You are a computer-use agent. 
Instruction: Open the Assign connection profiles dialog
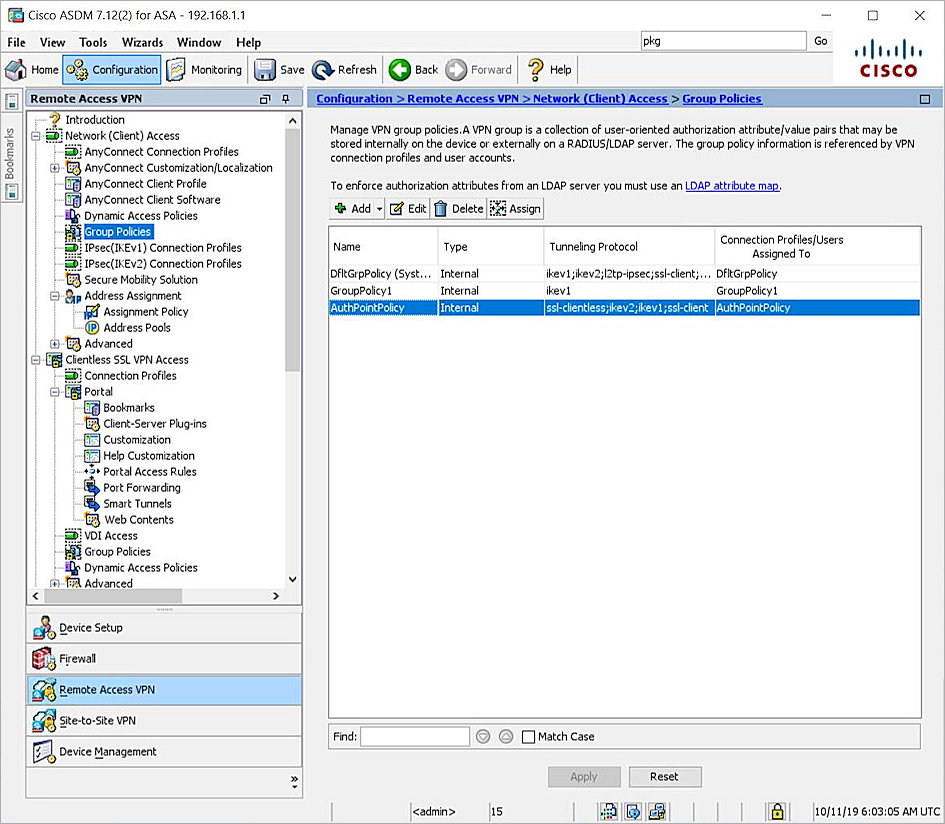514,208
